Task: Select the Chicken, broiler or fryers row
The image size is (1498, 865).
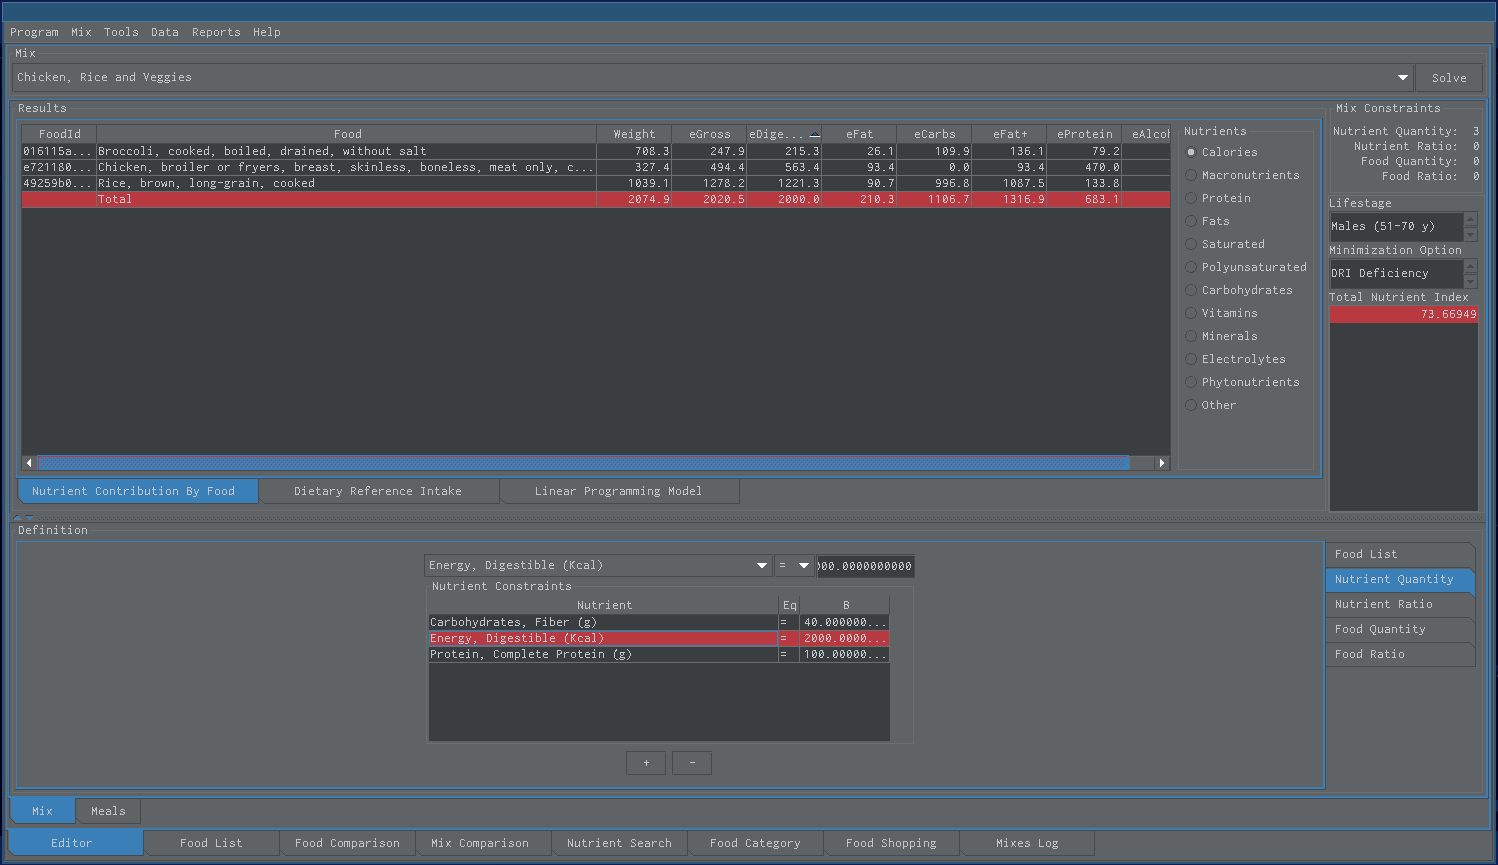Action: 596,167
